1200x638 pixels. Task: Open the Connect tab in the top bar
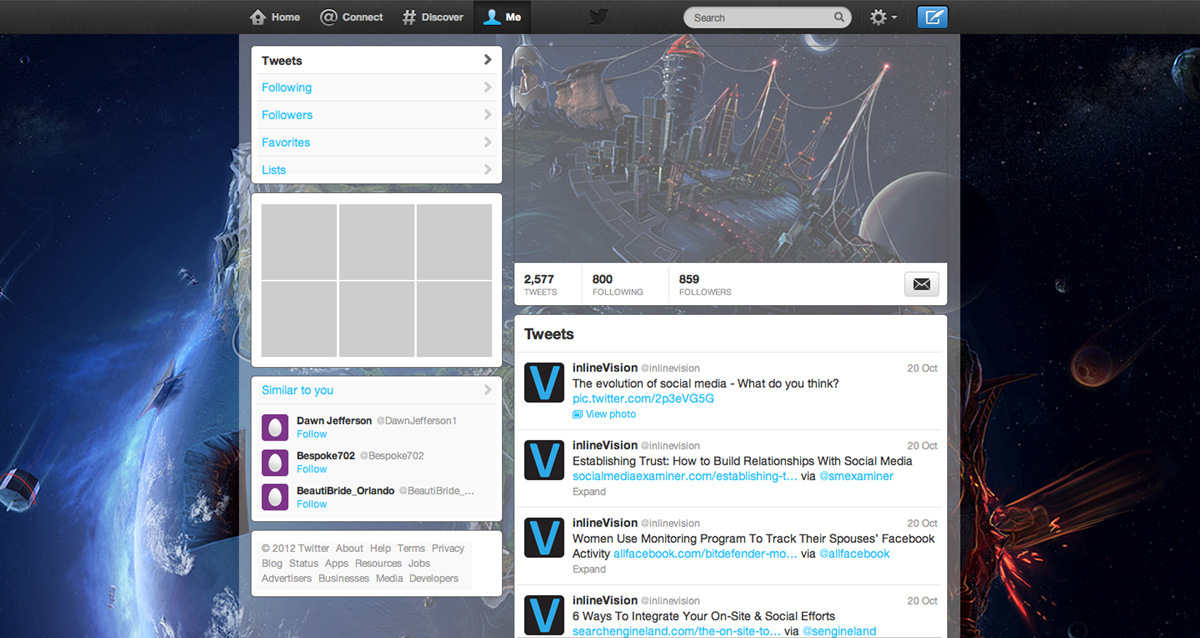coord(351,17)
